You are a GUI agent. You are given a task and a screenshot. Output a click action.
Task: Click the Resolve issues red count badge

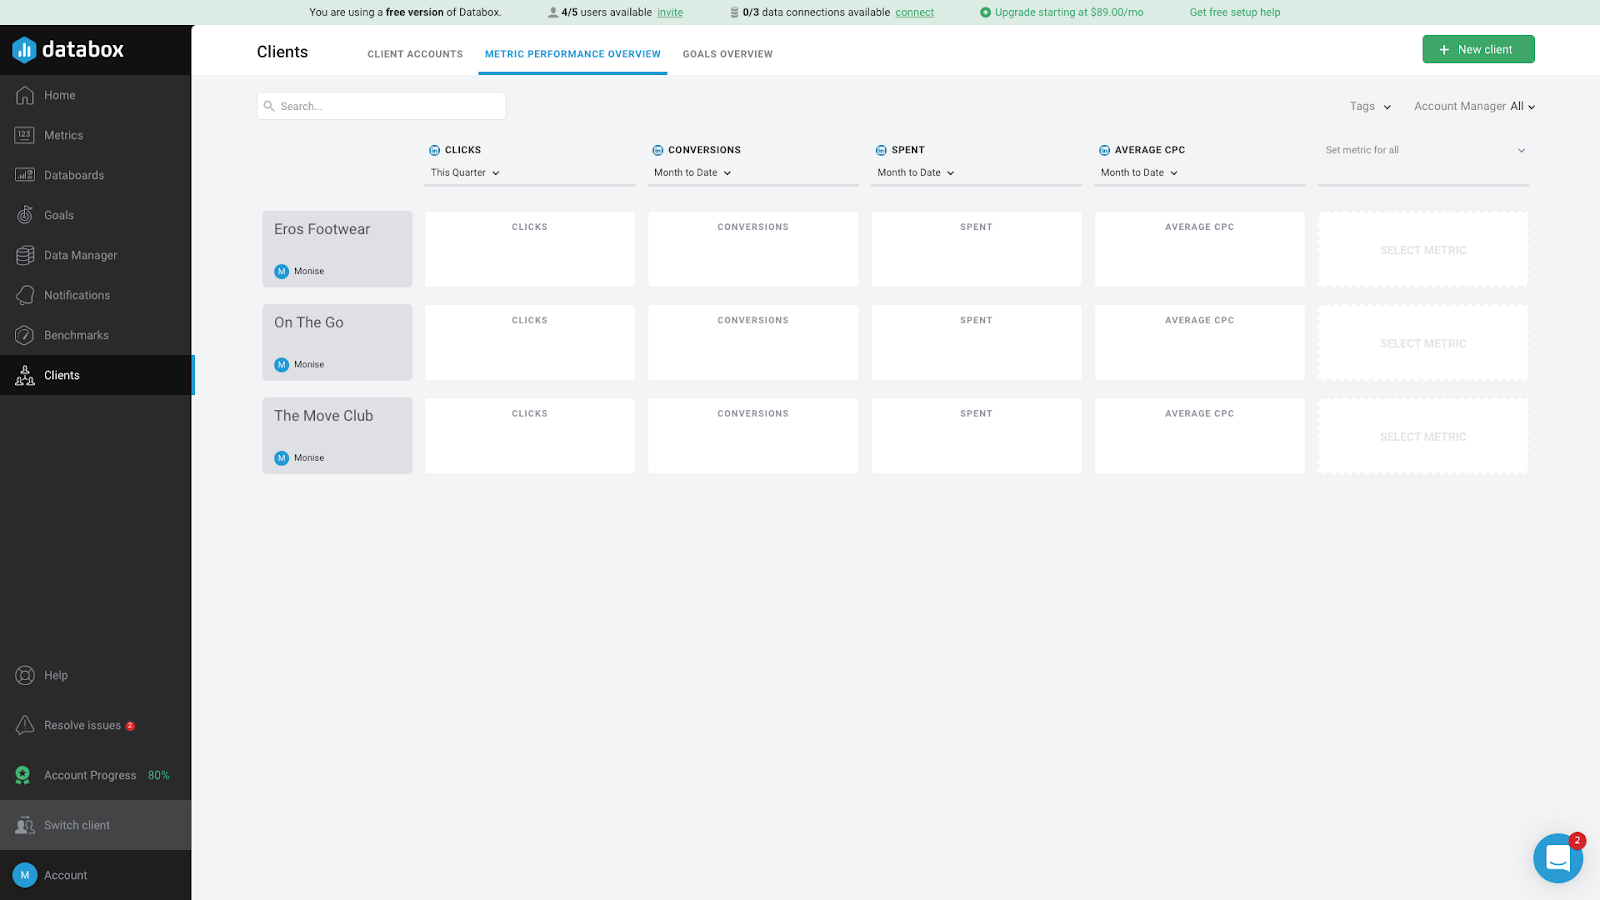pos(130,726)
